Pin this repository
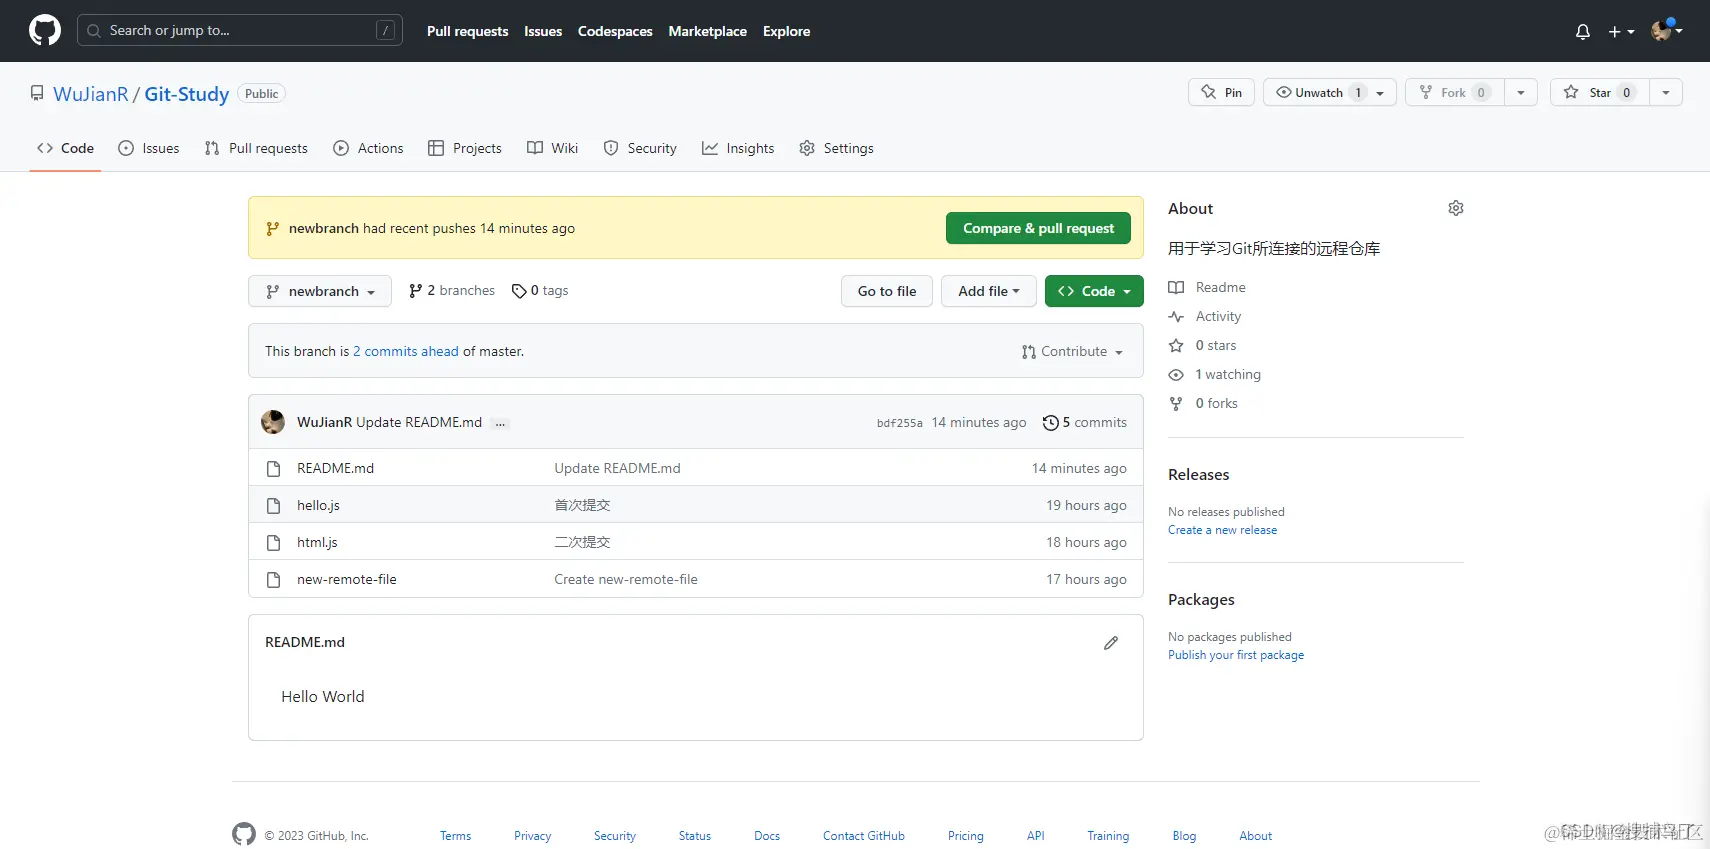This screenshot has width=1710, height=849. click(1221, 92)
